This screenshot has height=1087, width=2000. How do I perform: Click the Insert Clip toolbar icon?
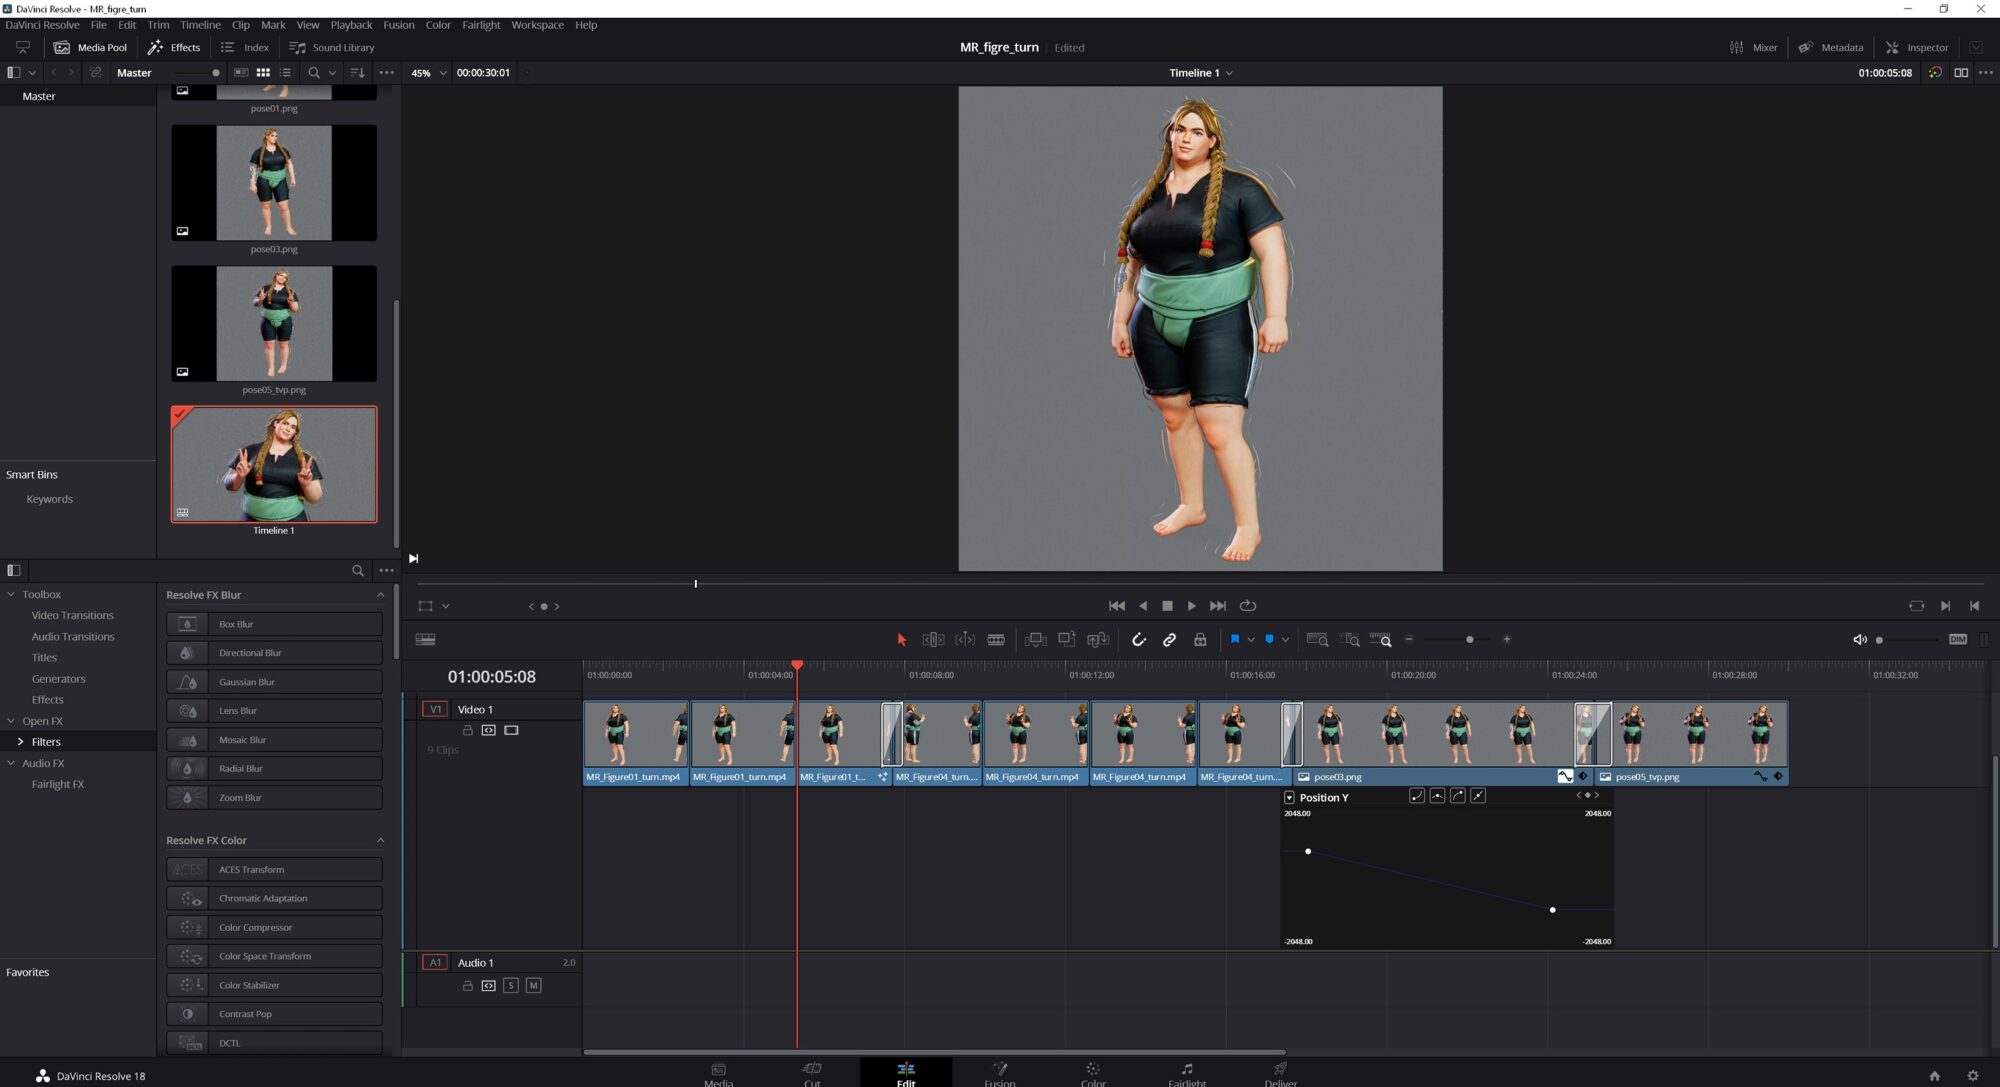(1035, 640)
